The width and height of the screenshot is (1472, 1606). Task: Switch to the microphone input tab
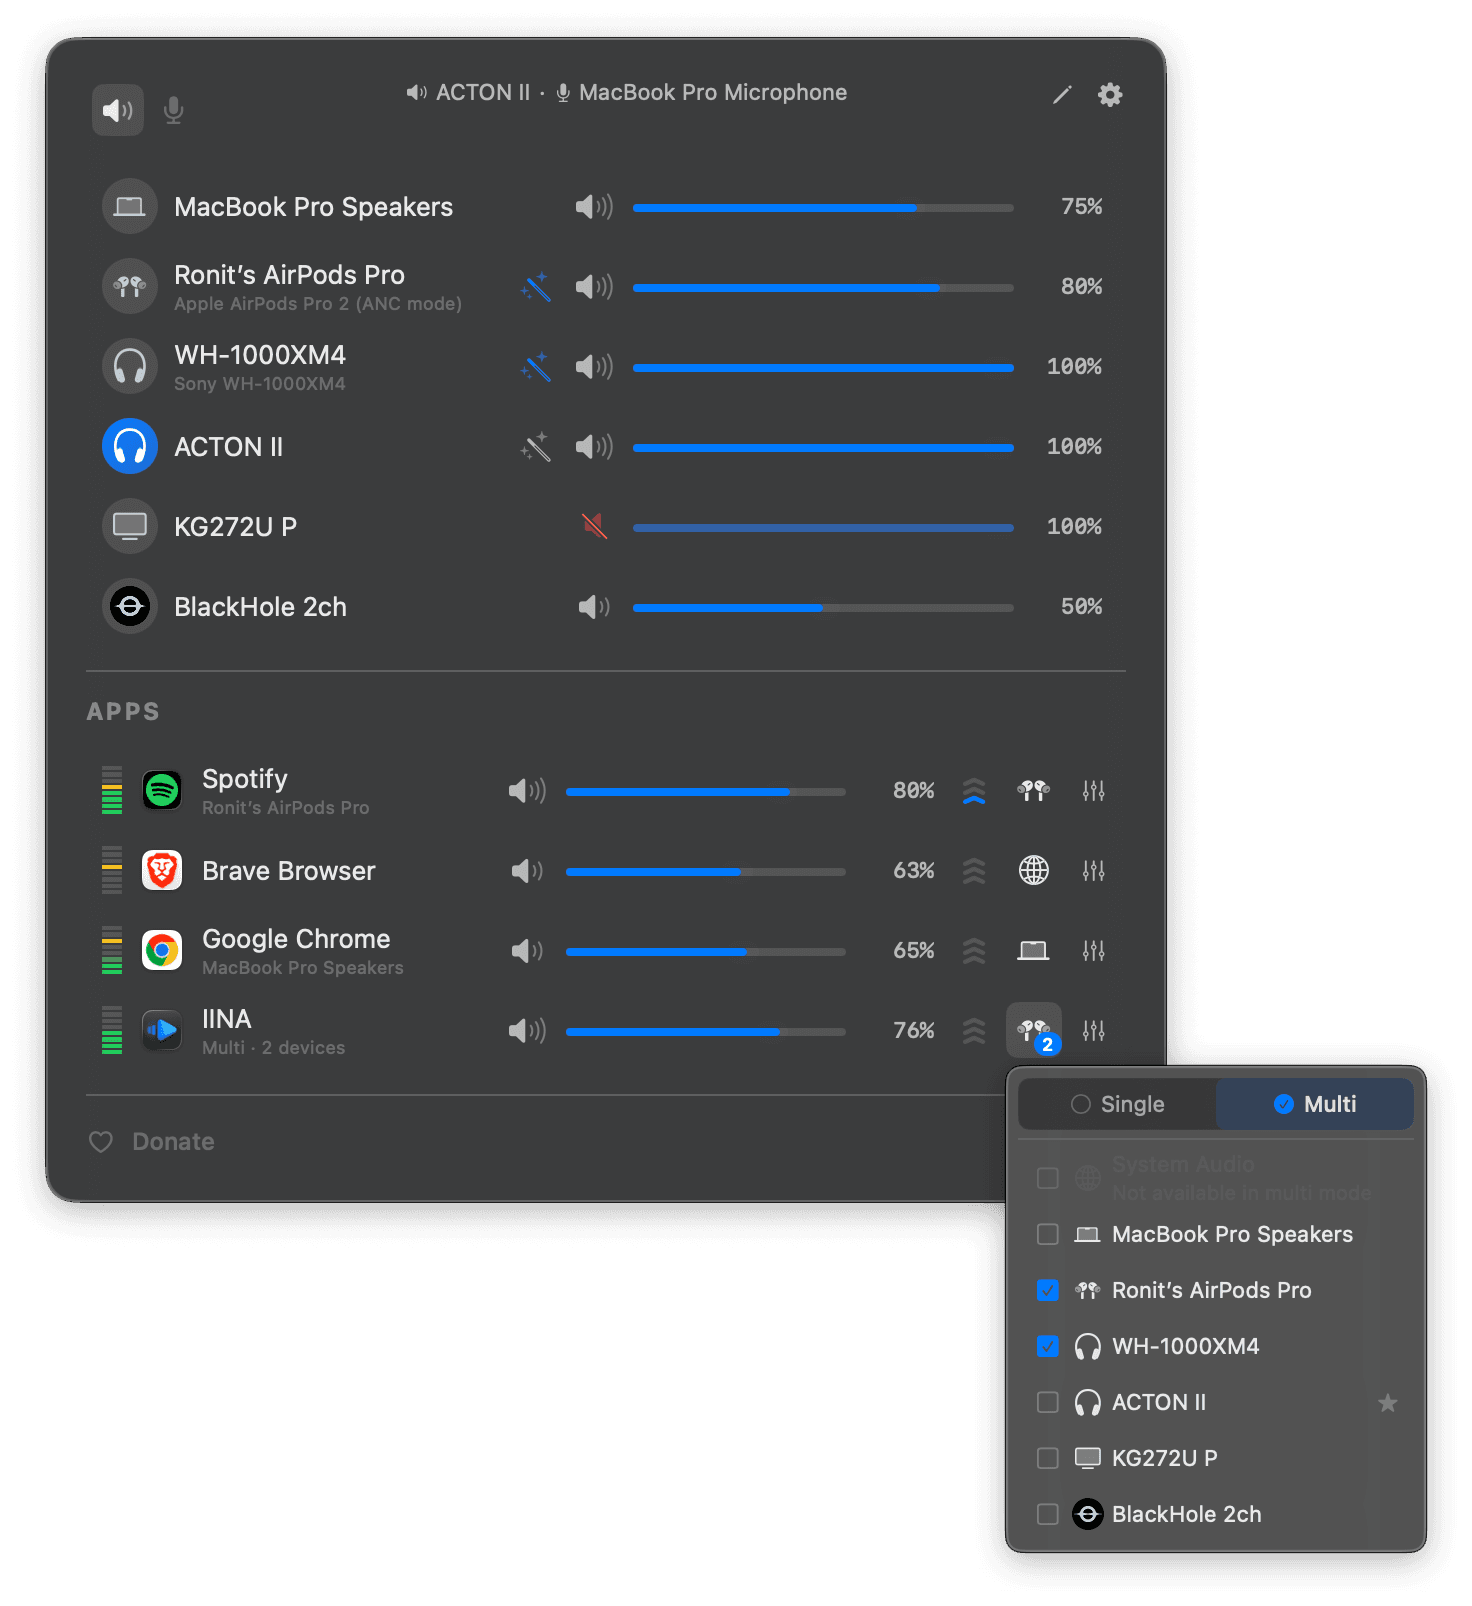[173, 110]
